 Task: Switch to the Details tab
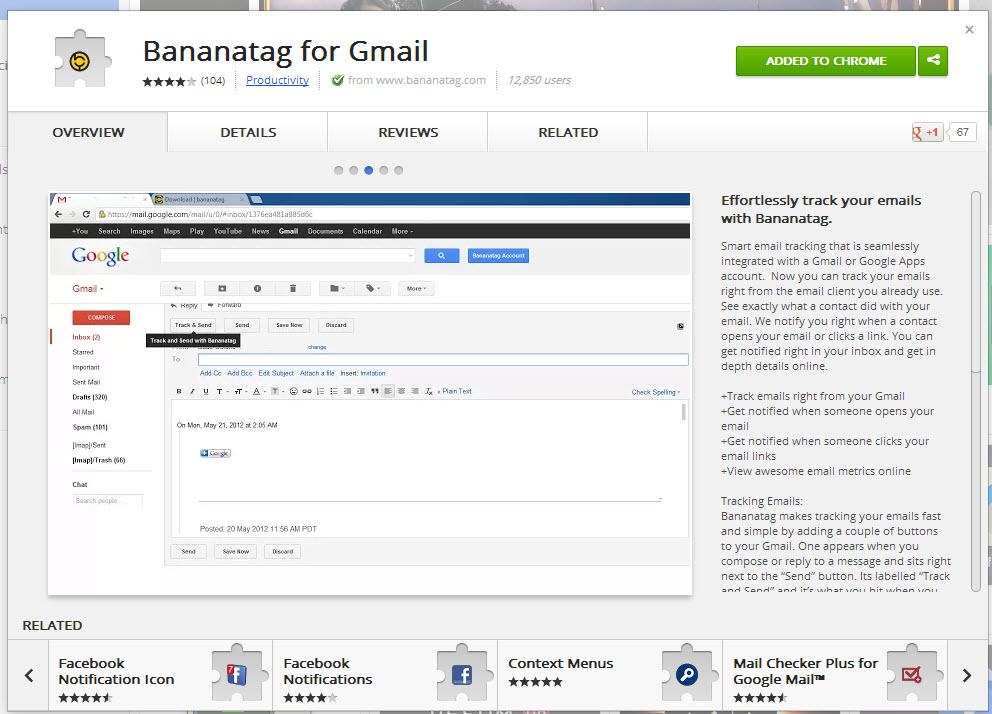click(x=248, y=132)
